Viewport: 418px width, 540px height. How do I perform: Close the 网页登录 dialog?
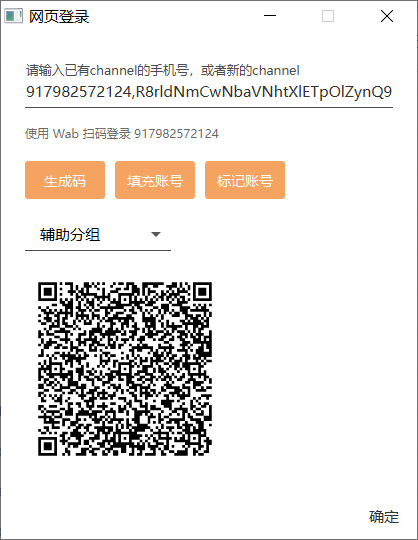click(x=387, y=16)
